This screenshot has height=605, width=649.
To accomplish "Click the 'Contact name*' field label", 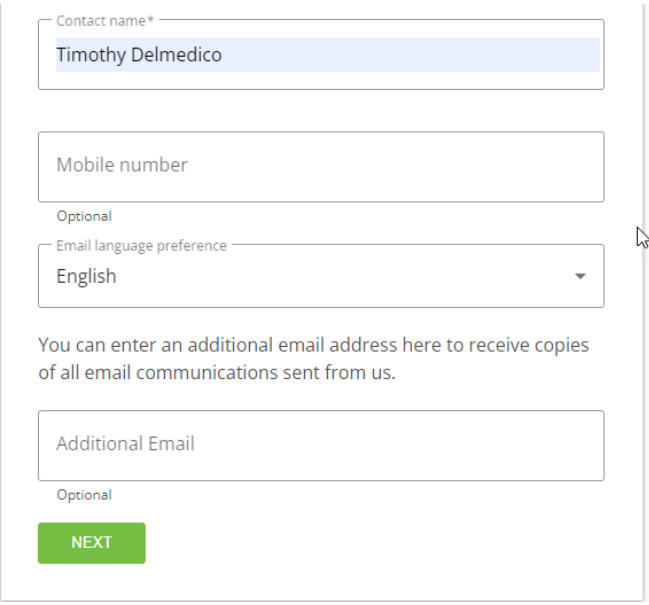I will pos(101,21).
